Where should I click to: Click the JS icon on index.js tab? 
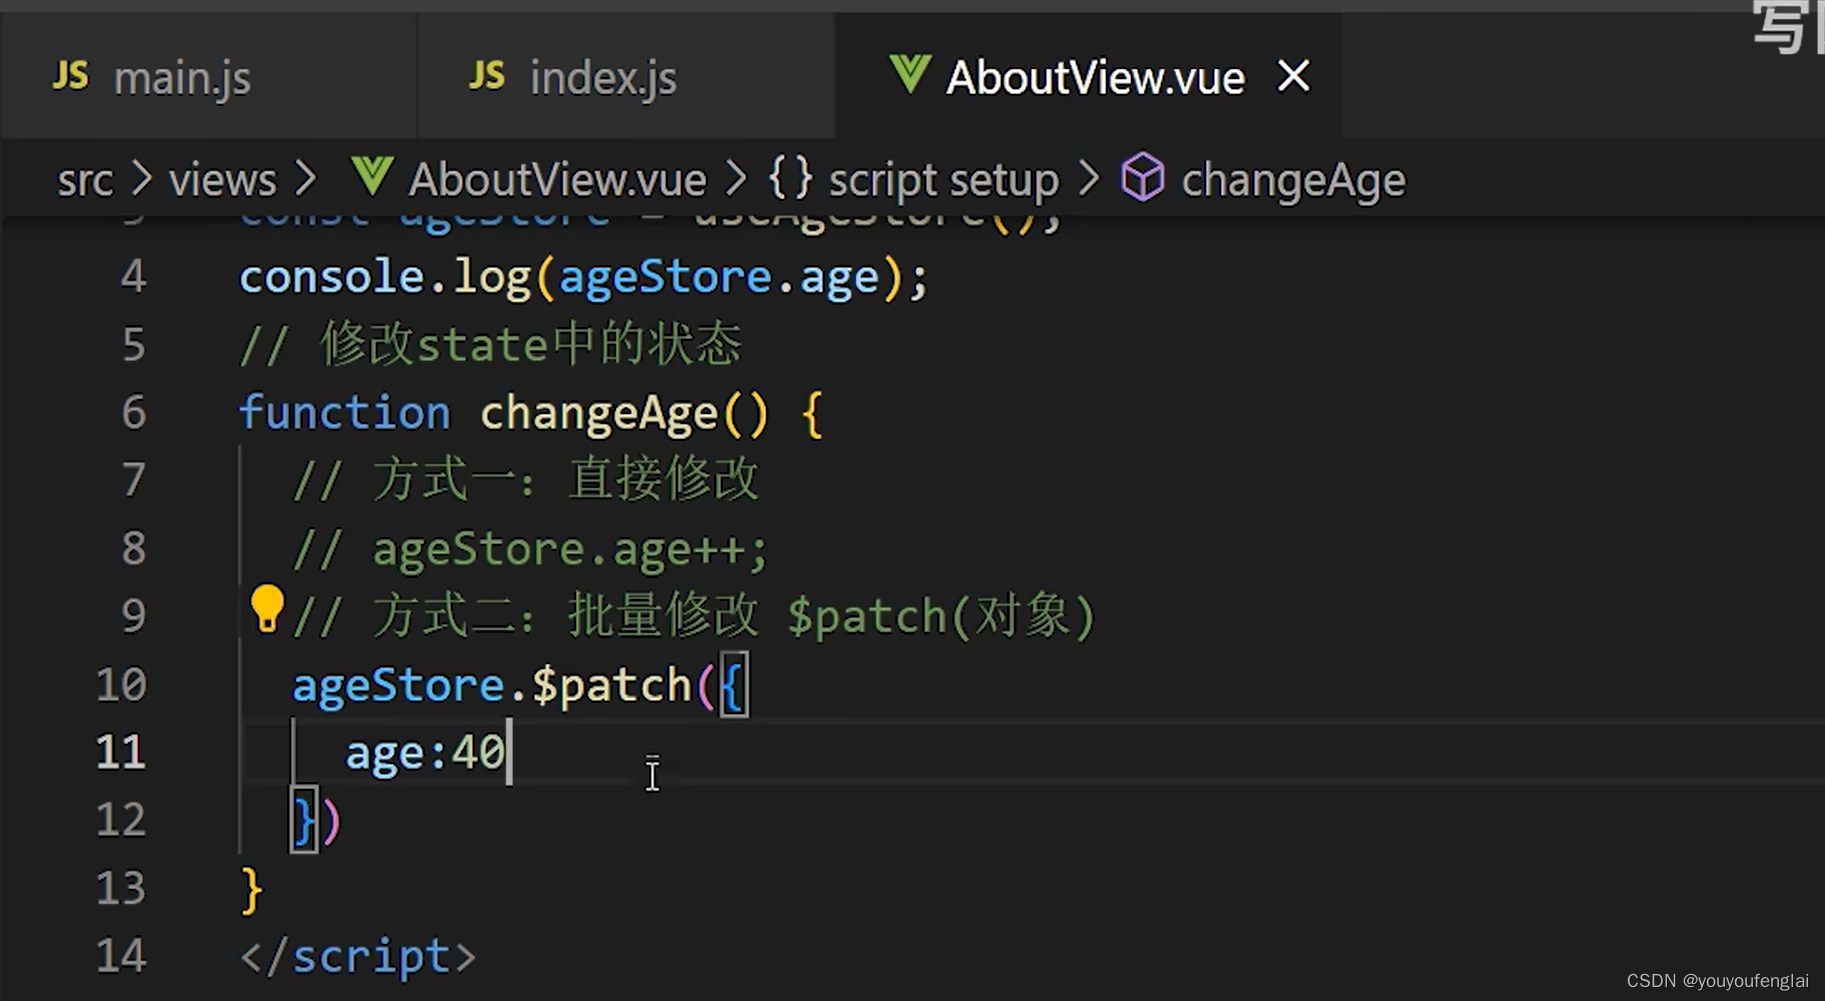[x=487, y=75]
